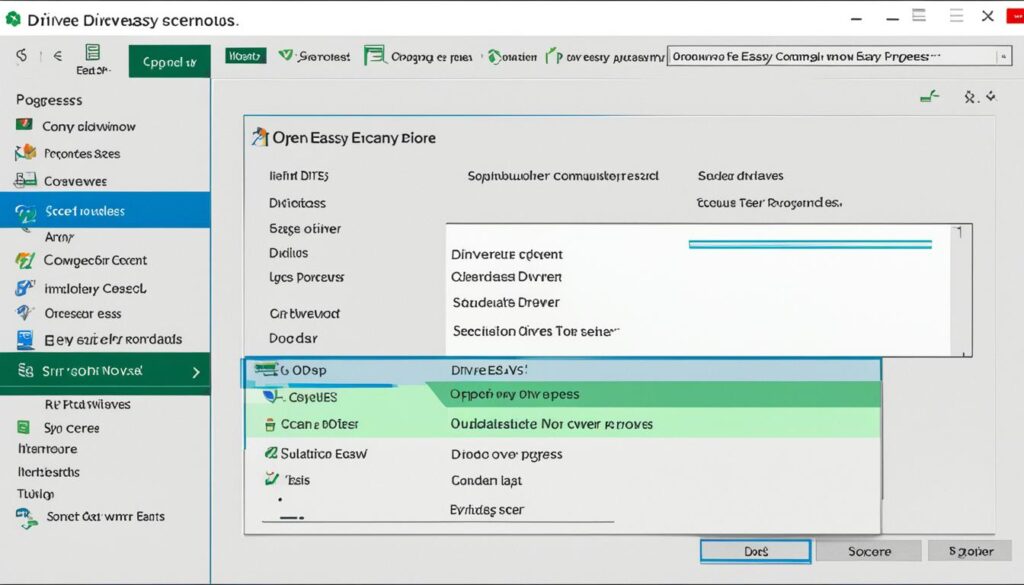Click the checkmark icon beside 'Esis'
Image resolution: width=1024 pixels, height=585 pixels.
pos(272,479)
